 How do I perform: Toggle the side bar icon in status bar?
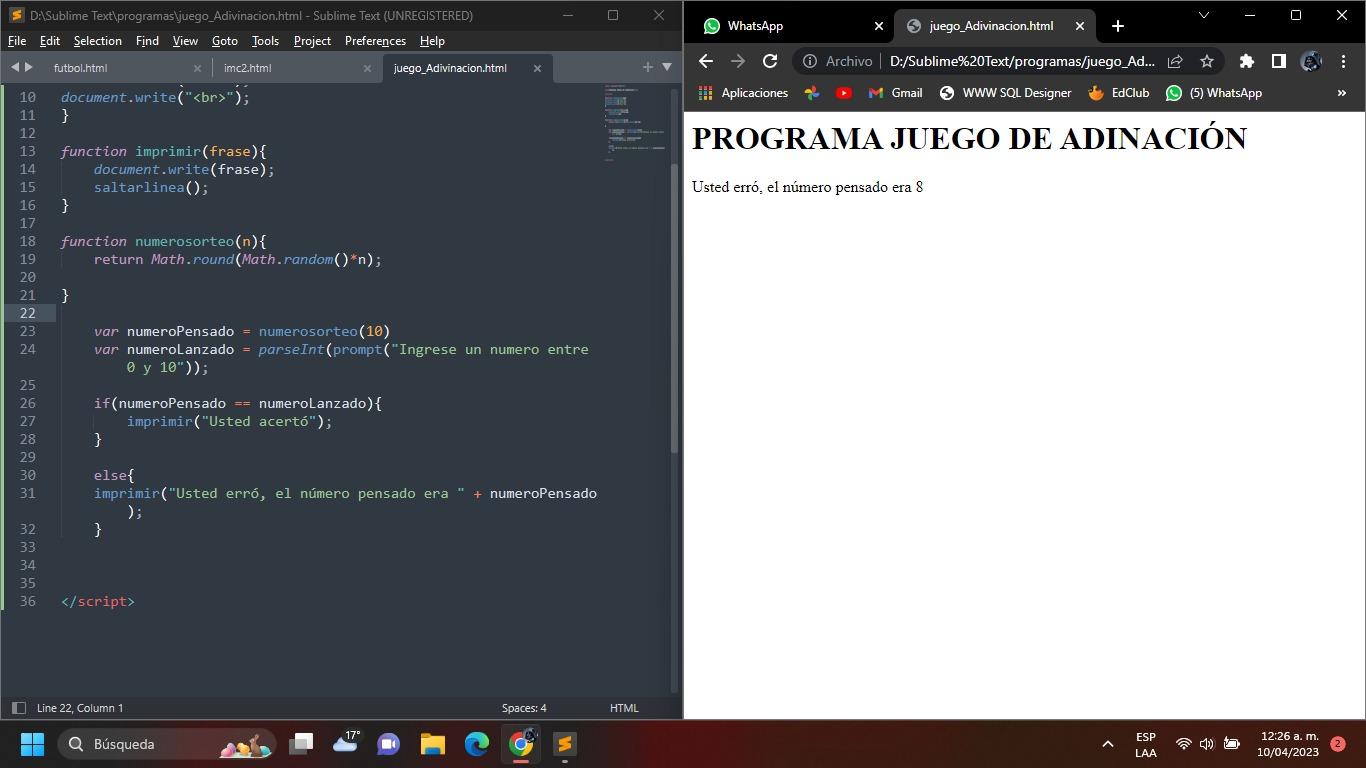pyautogui.click(x=18, y=708)
